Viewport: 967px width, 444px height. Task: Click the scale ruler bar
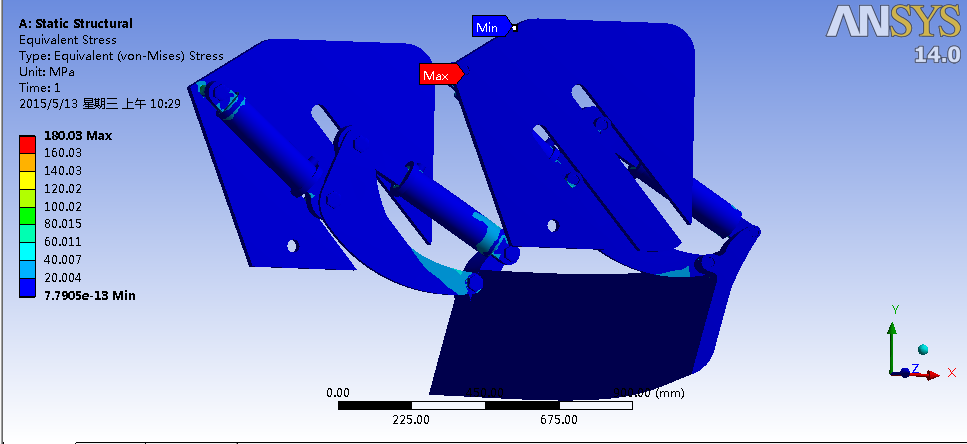[485, 405]
